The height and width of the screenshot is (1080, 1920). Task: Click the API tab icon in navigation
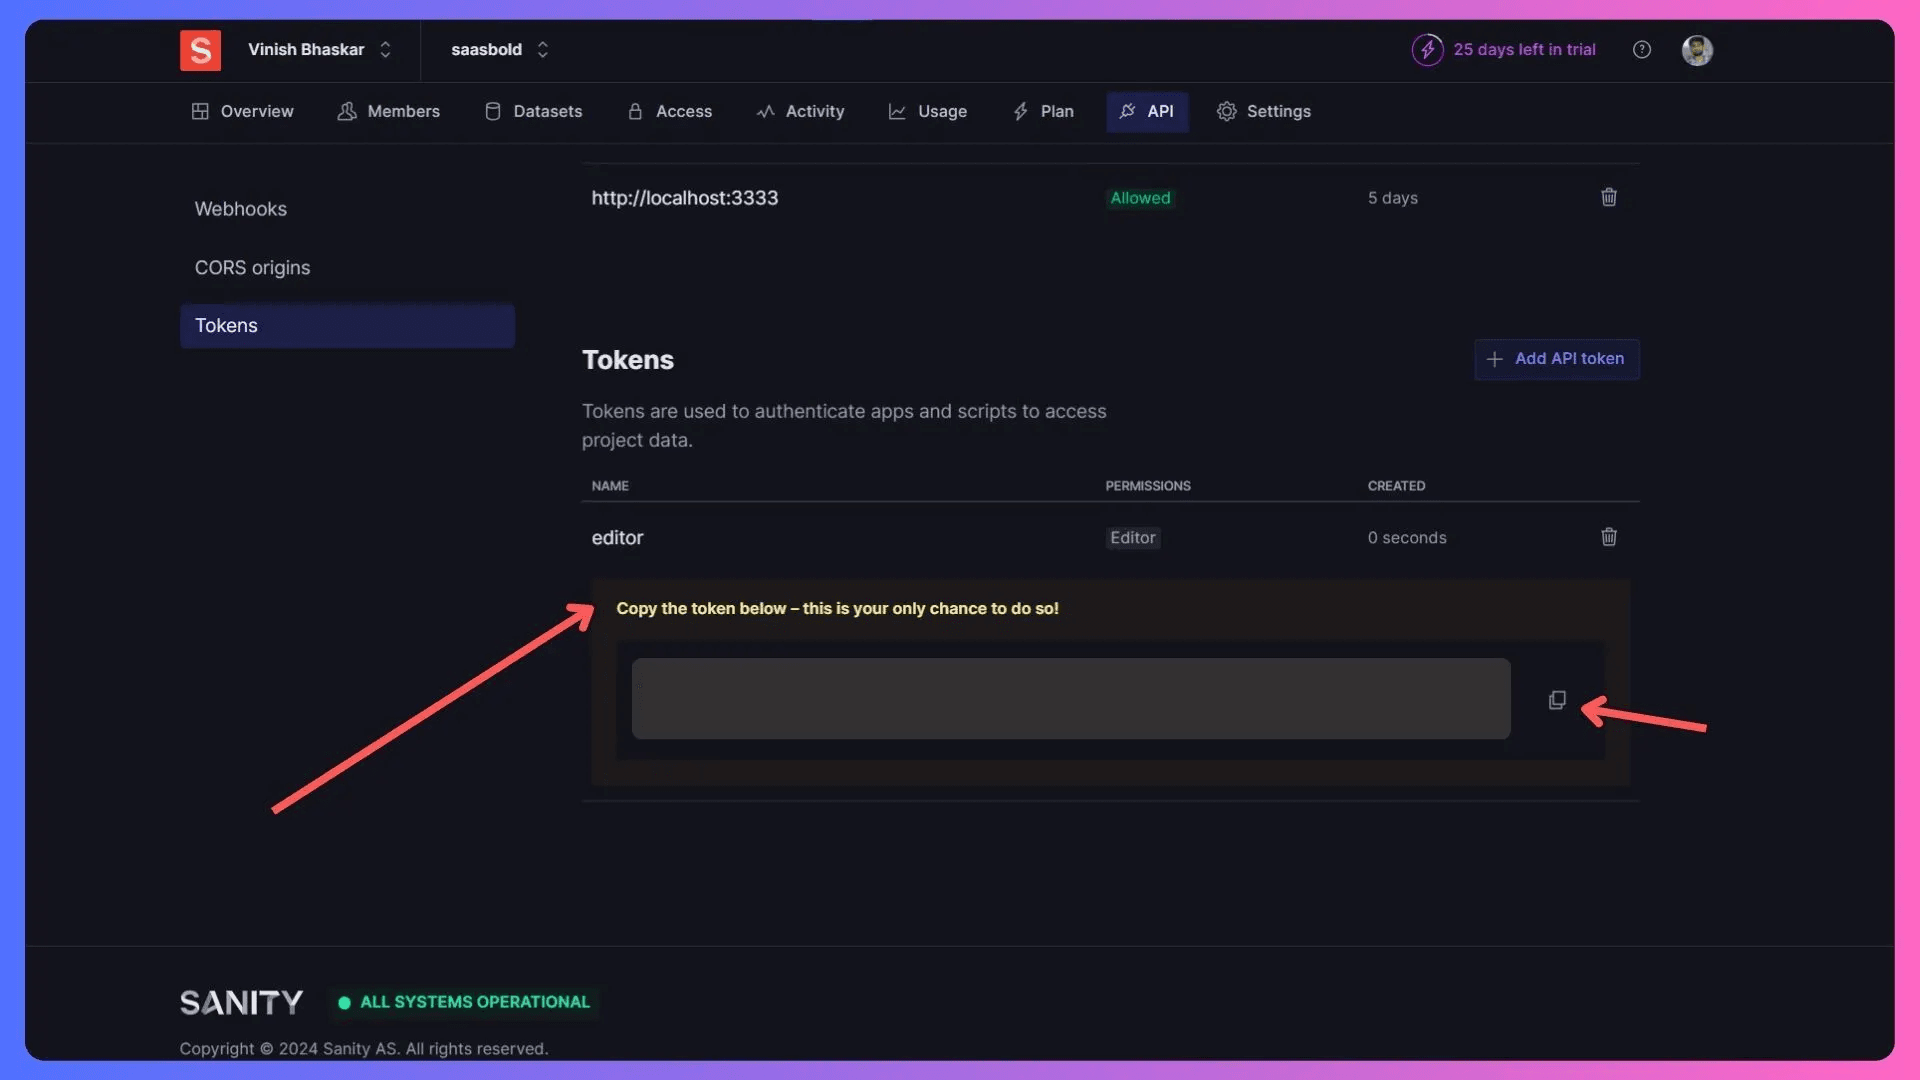1127,111
